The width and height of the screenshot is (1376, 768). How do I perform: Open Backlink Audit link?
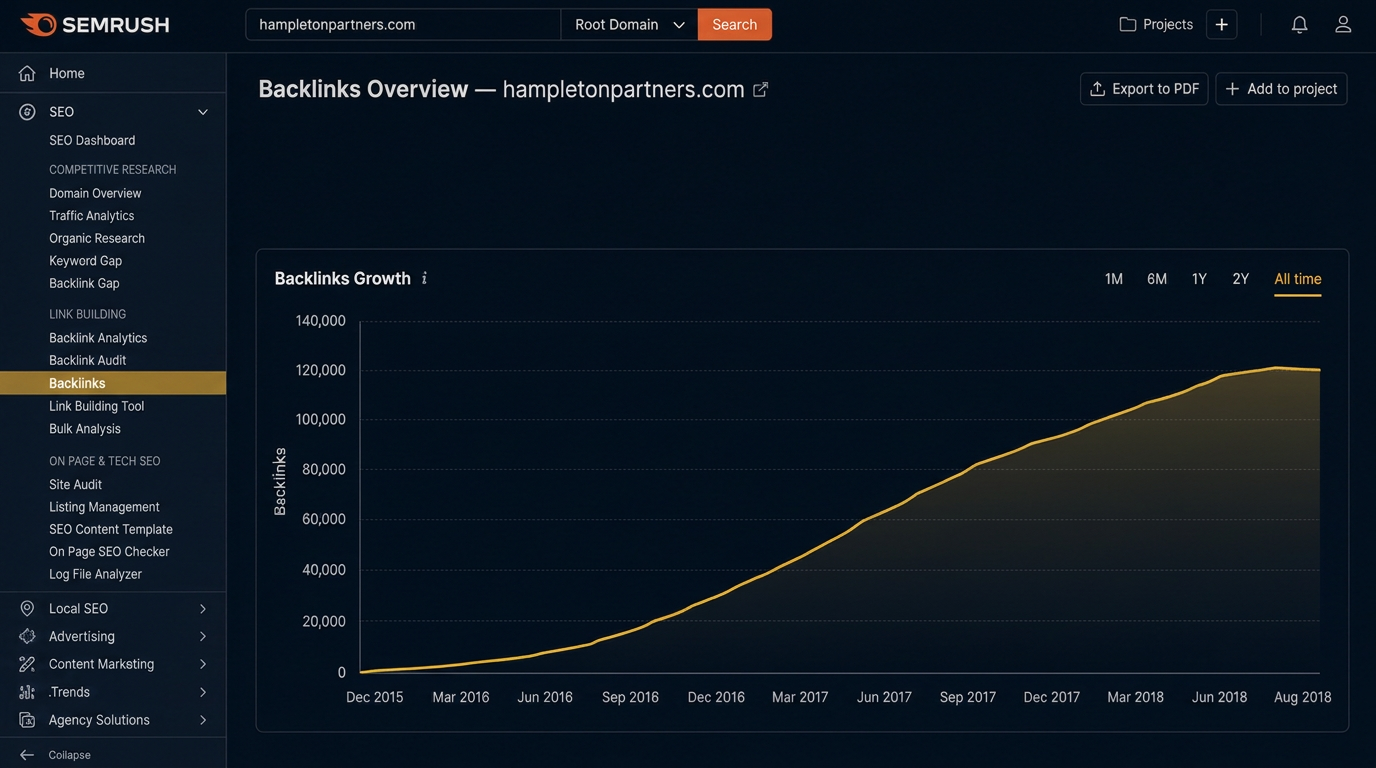[x=87, y=360]
